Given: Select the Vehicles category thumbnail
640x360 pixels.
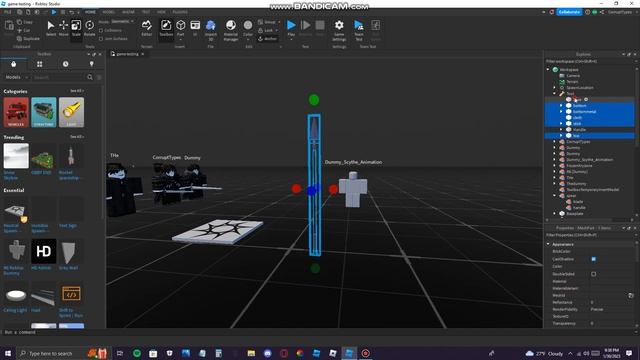Looking at the screenshot, I should click(16, 112).
